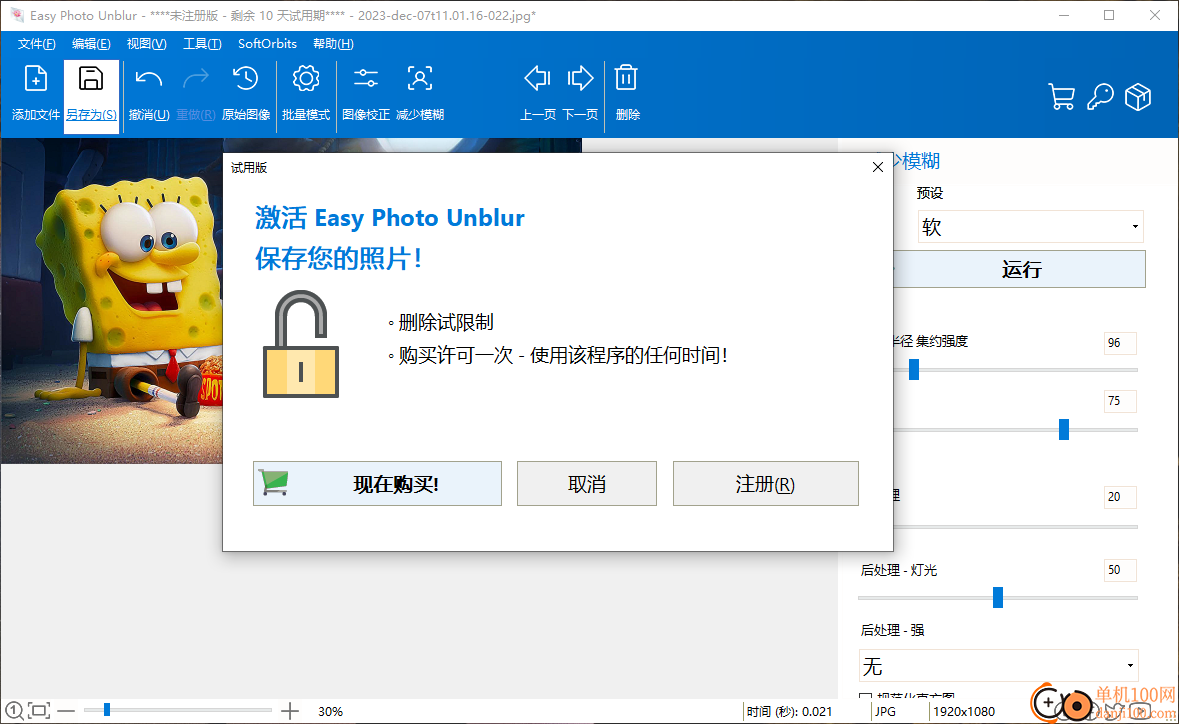This screenshot has height=724, width=1179.
Task: Click the 保存您的照片! heading text
Action: point(338,259)
